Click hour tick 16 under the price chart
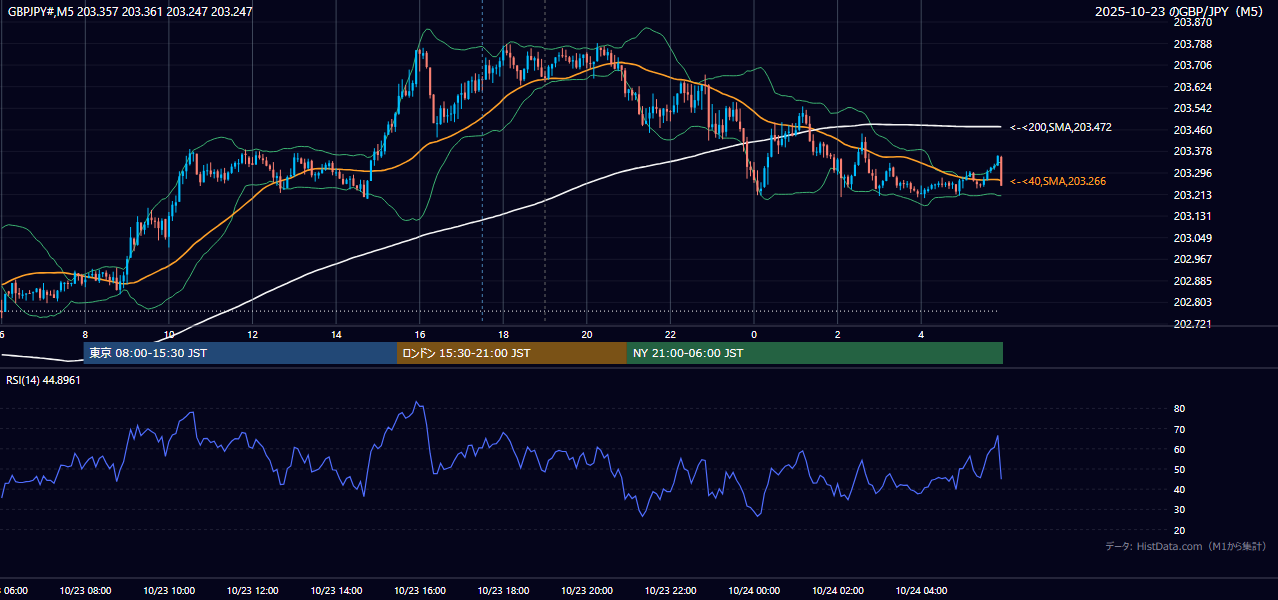The height and width of the screenshot is (600, 1278). [420, 334]
